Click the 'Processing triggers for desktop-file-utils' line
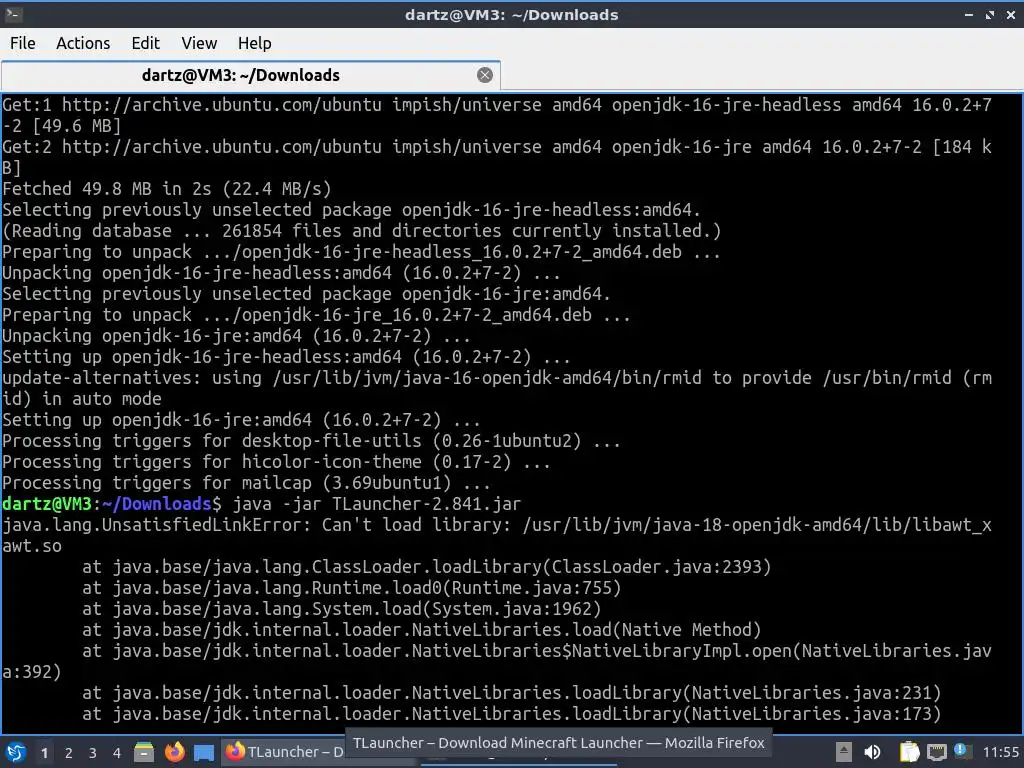Screen dimensions: 1024x768 pyautogui.click(x=312, y=441)
